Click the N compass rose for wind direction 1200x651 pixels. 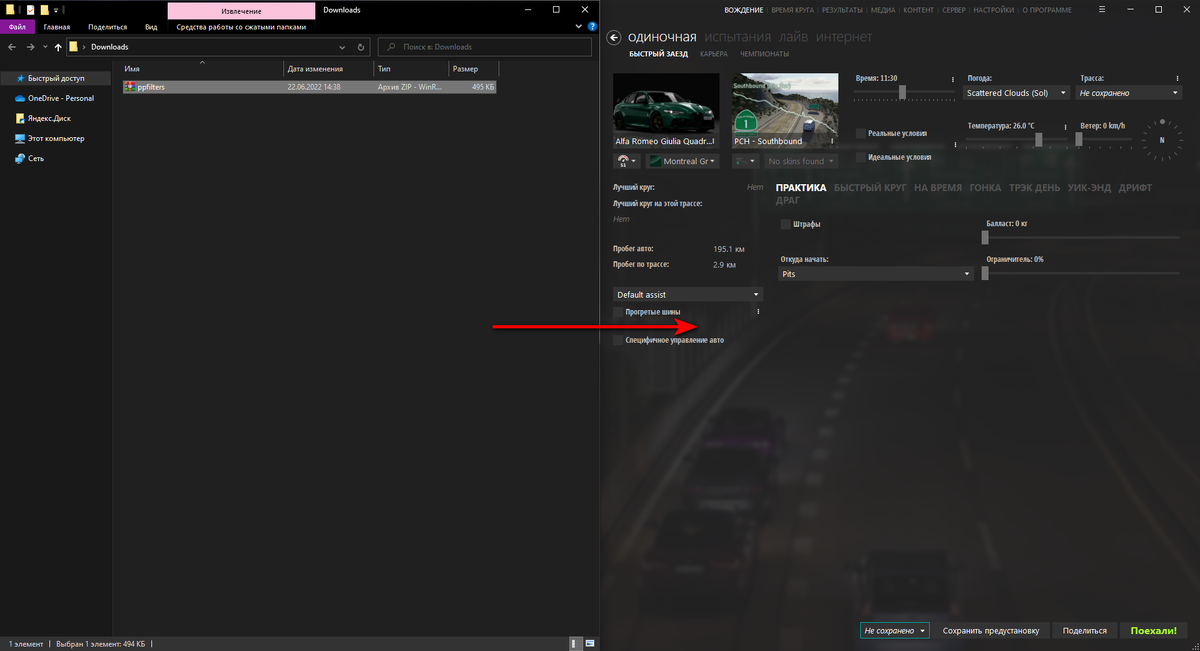click(x=1163, y=140)
